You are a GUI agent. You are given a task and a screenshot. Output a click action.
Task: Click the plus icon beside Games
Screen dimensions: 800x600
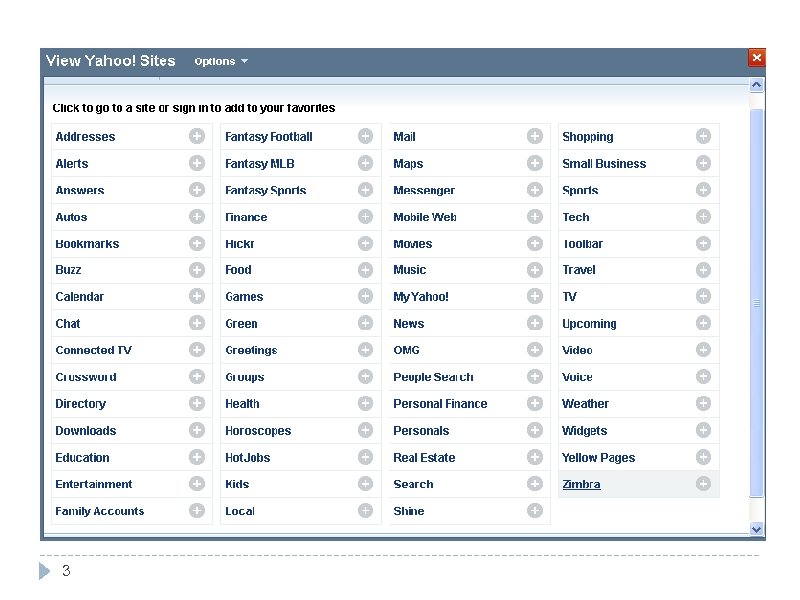point(365,296)
